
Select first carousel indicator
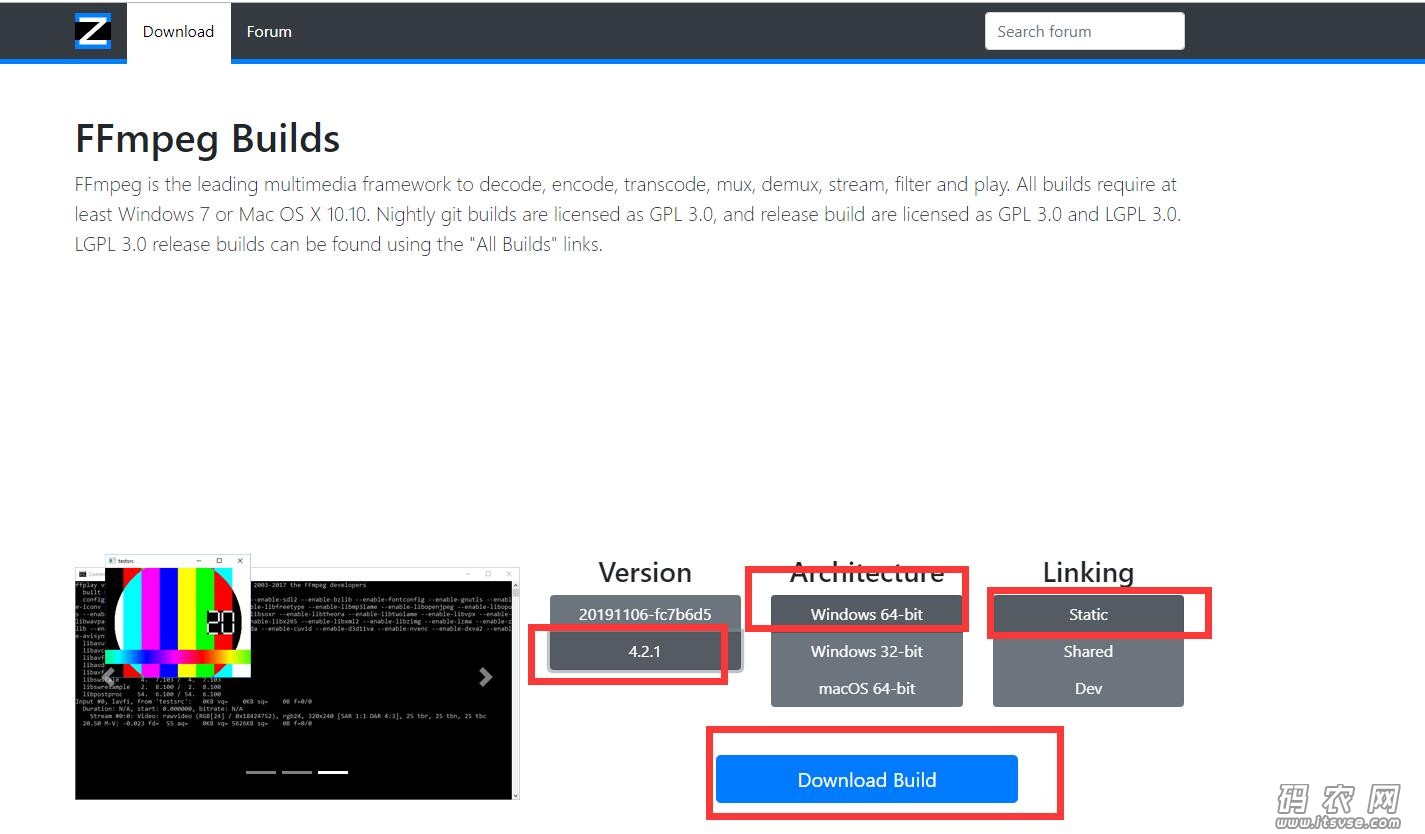261,772
